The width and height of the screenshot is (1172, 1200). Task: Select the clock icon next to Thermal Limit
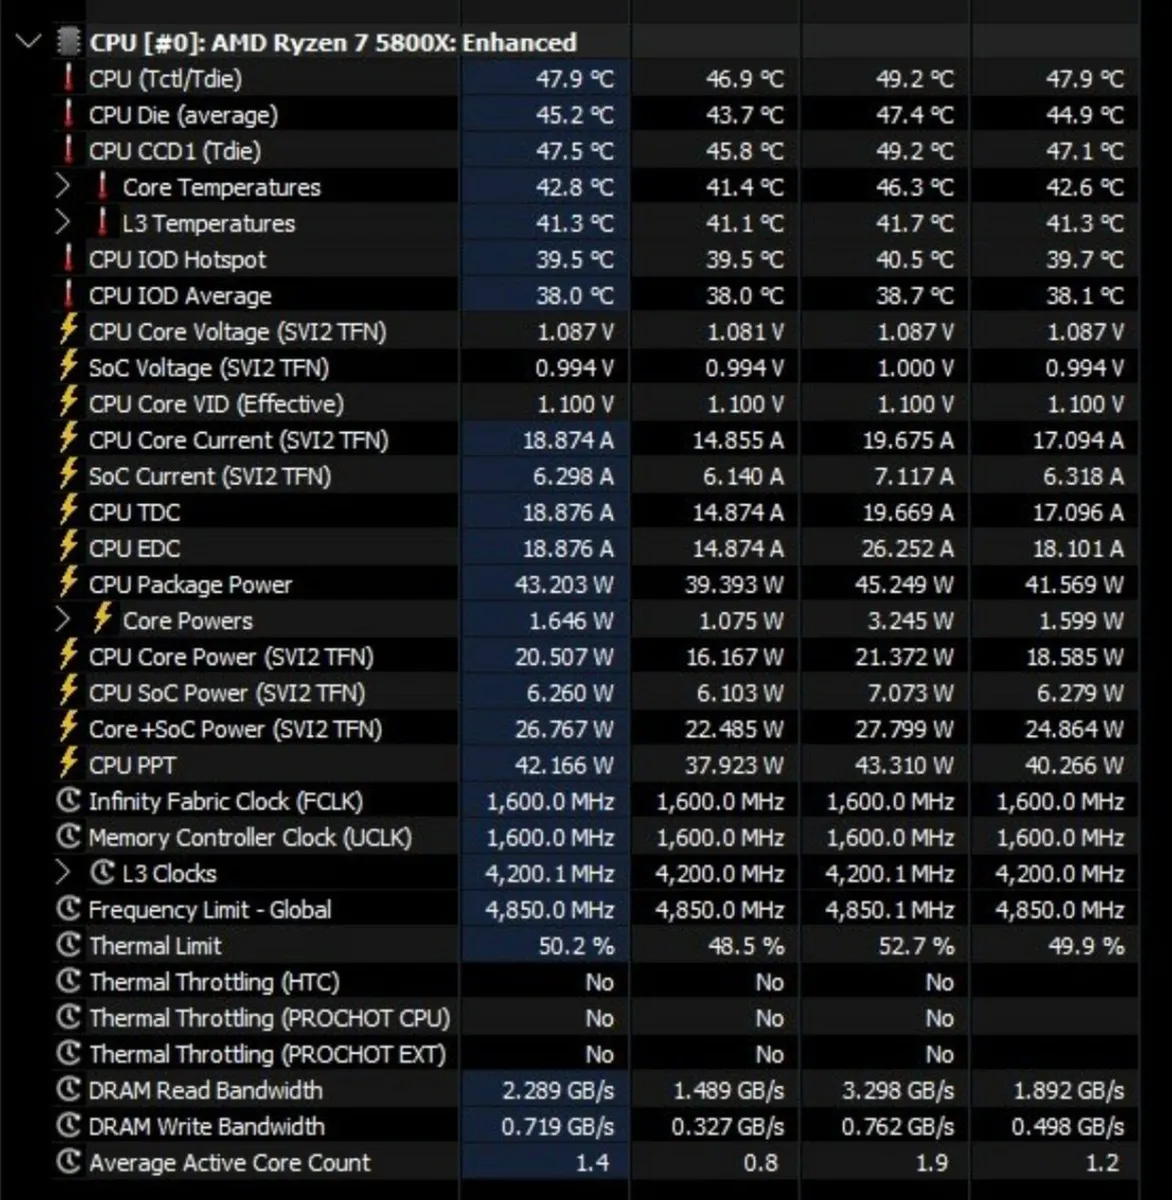(x=67, y=945)
